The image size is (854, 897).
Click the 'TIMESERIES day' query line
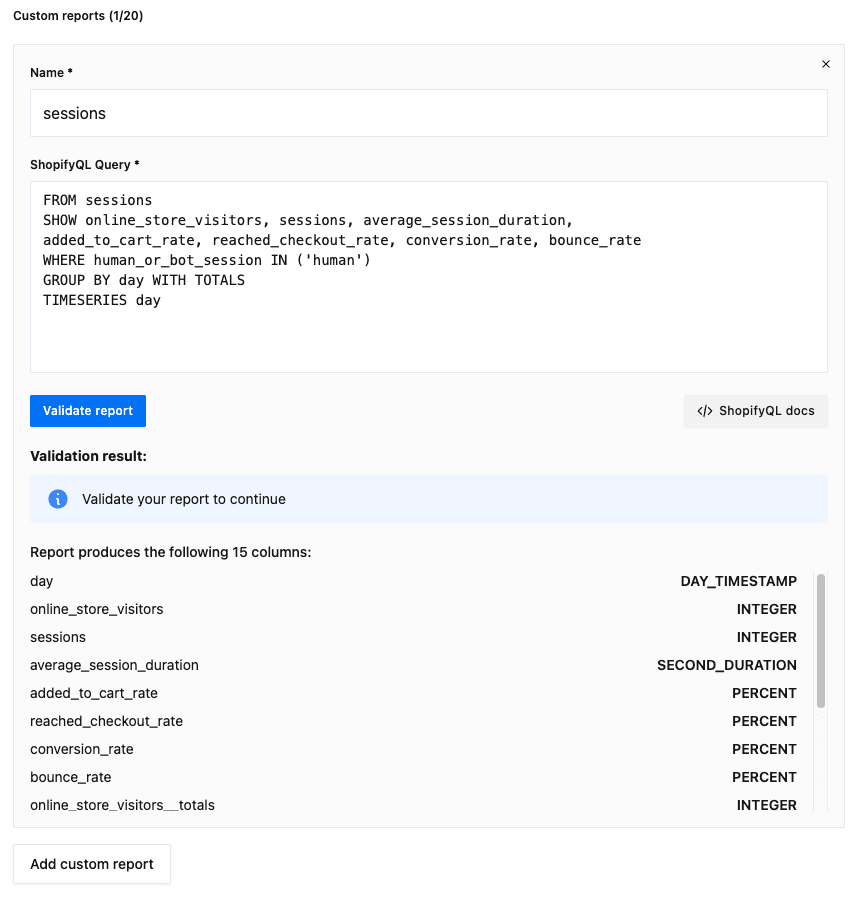pos(102,300)
